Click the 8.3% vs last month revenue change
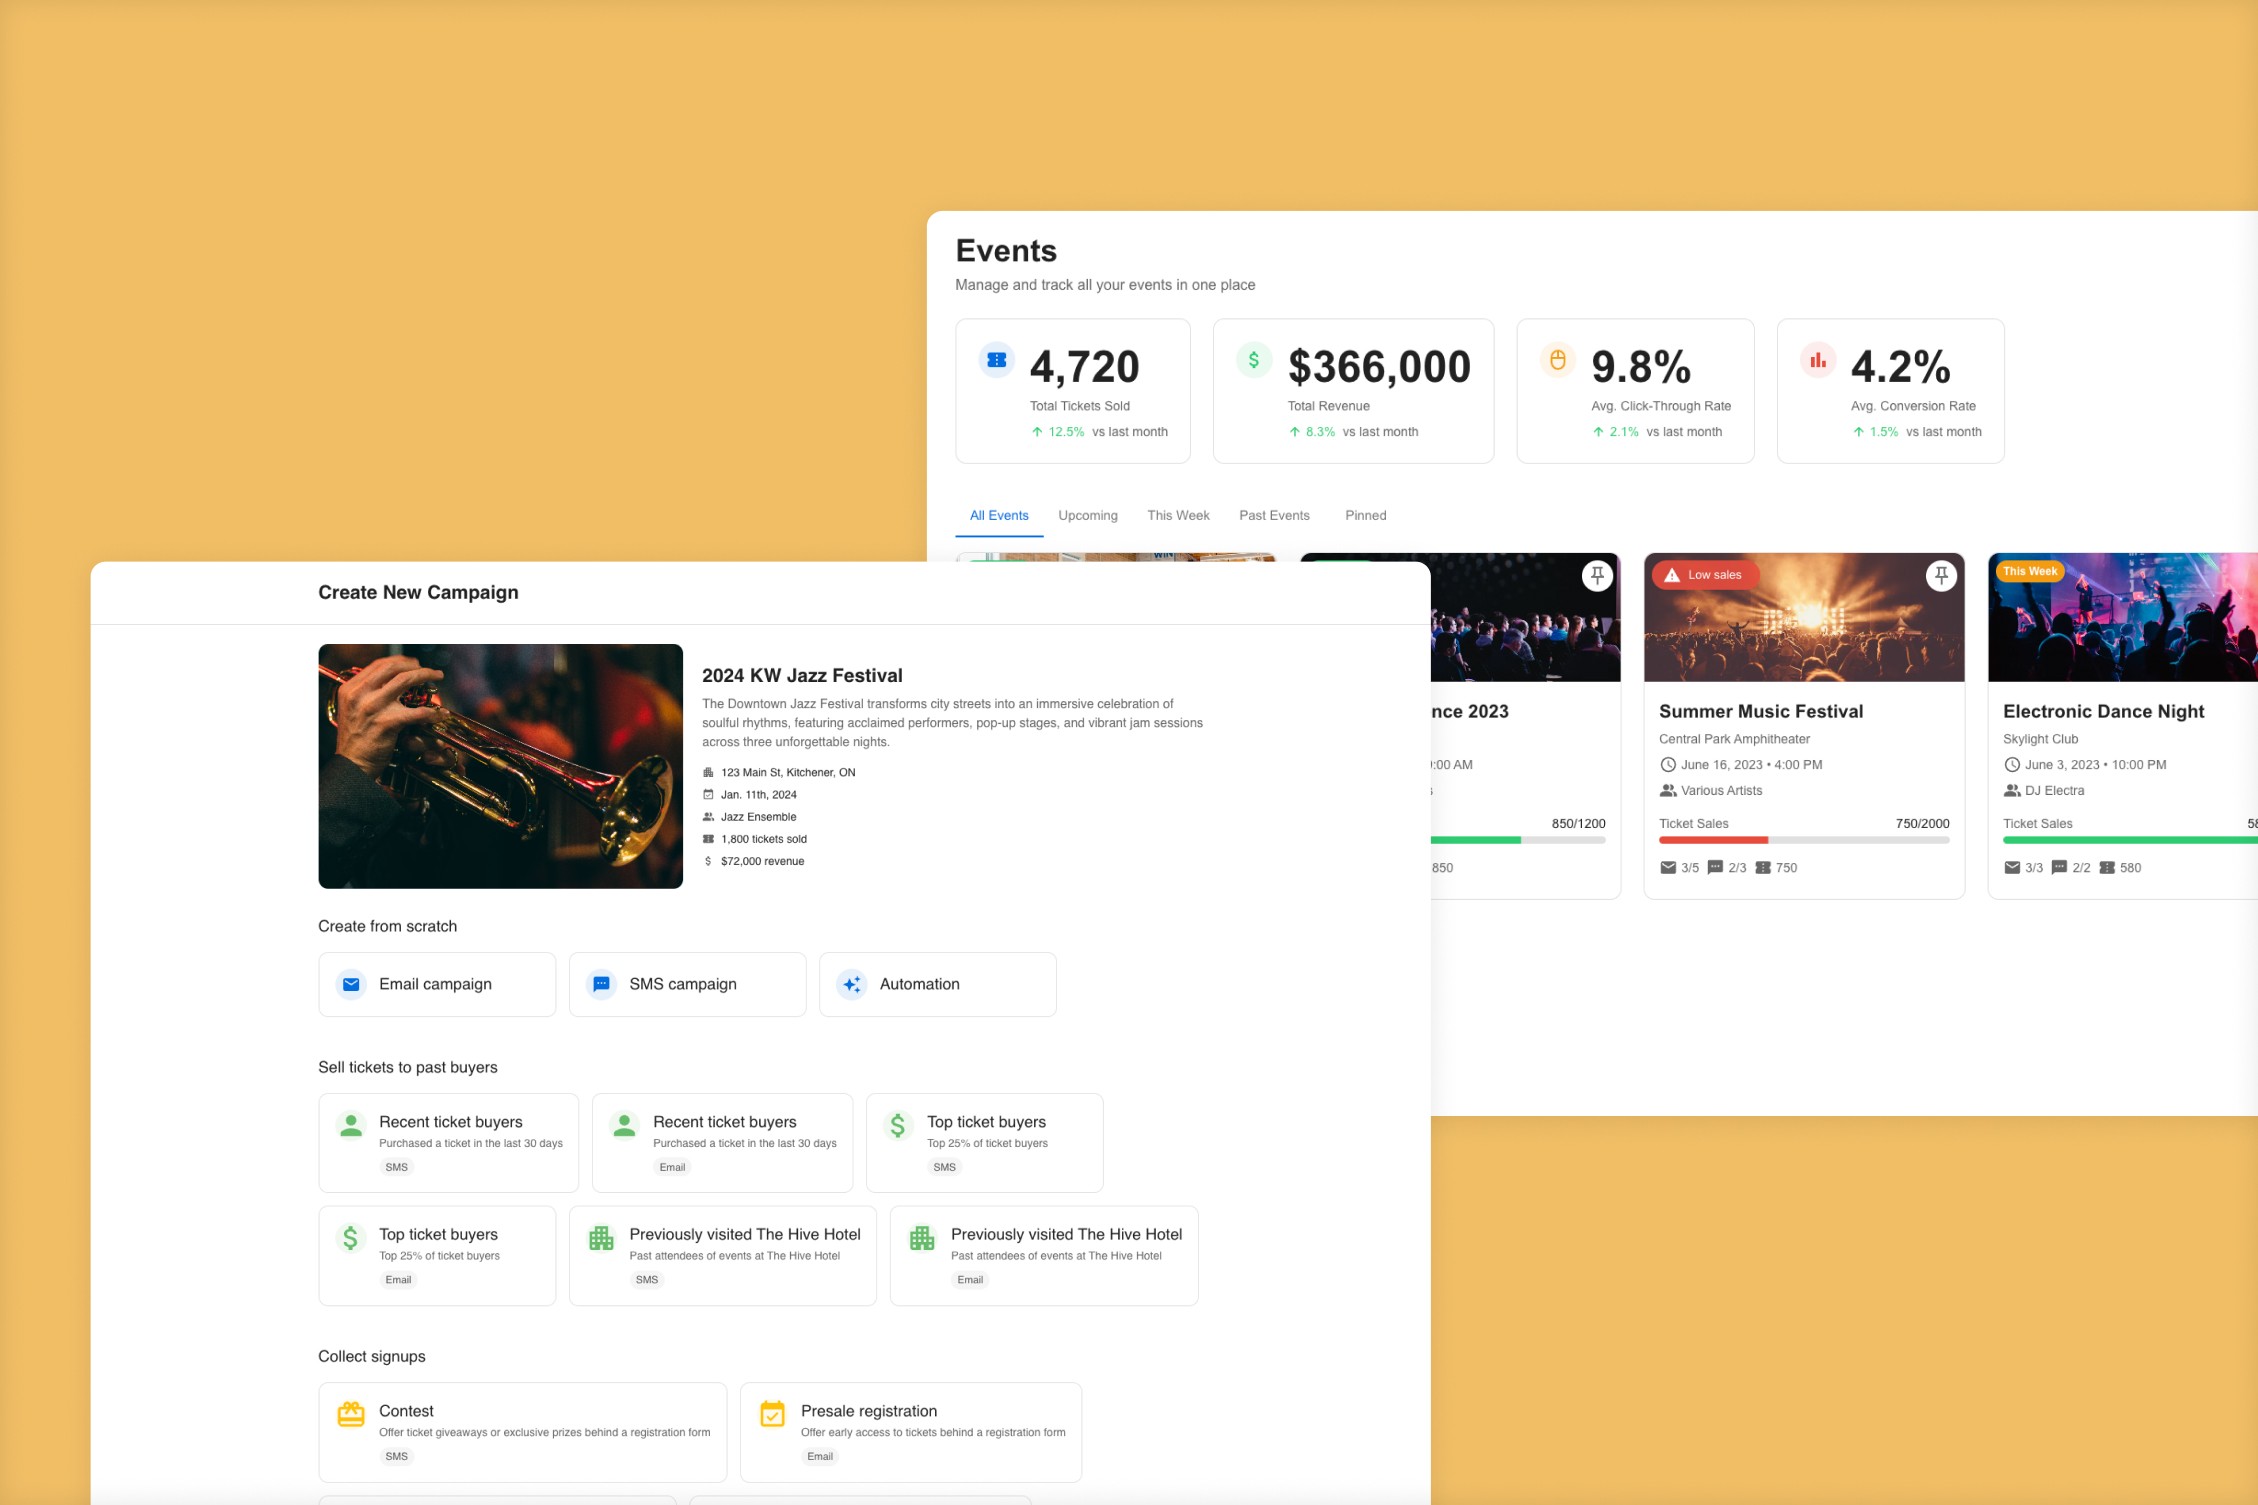Screen dimensions: 2258x1505 pyautogui.click(x=1353, y=433)
